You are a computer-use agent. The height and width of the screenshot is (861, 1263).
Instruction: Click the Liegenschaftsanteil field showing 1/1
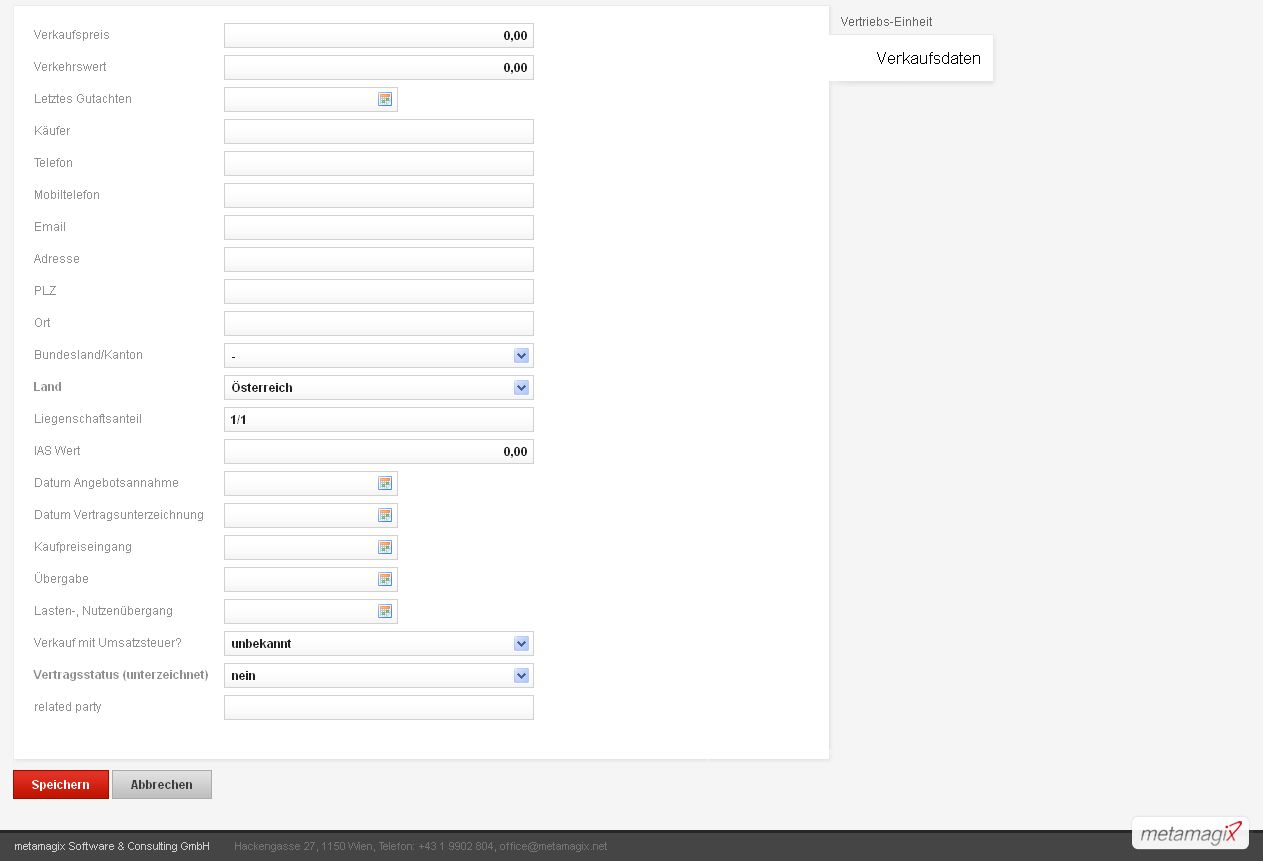pos(379,419)
